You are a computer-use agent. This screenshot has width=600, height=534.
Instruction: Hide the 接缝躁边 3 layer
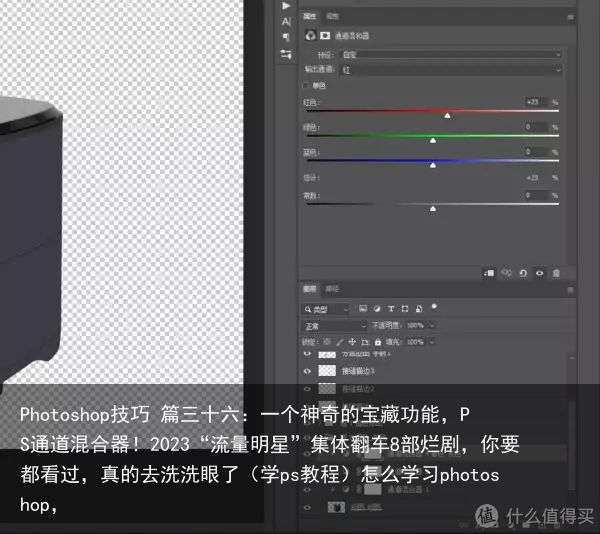307,371
